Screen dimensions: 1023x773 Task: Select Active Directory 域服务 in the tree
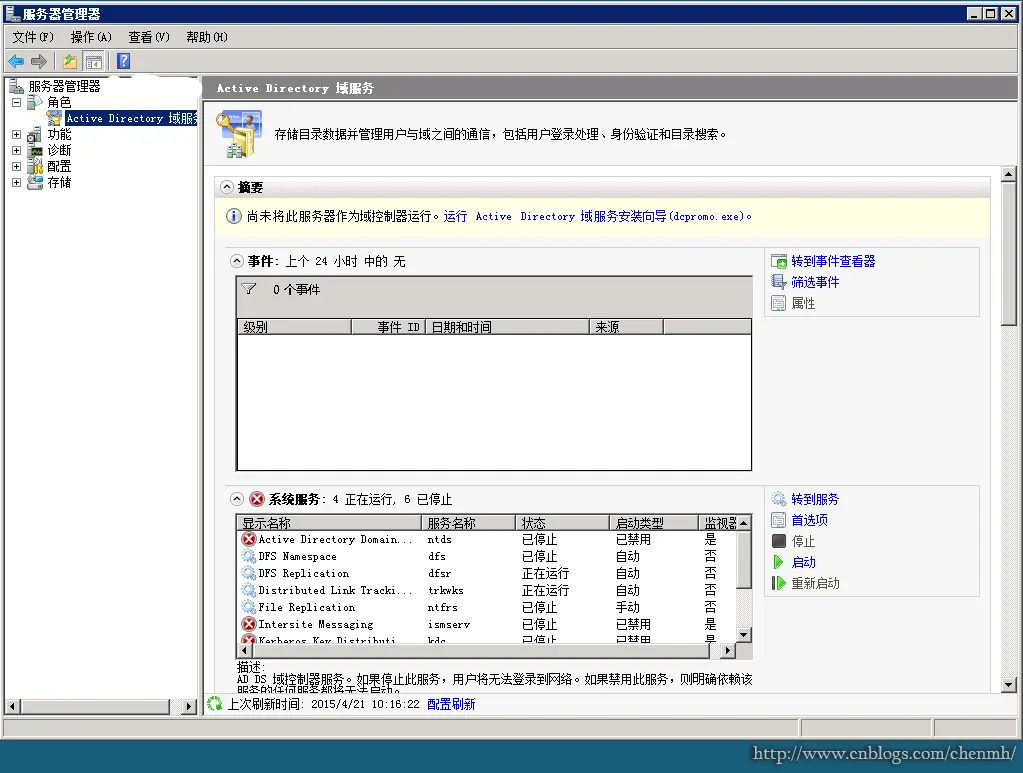tap(132, 118)
